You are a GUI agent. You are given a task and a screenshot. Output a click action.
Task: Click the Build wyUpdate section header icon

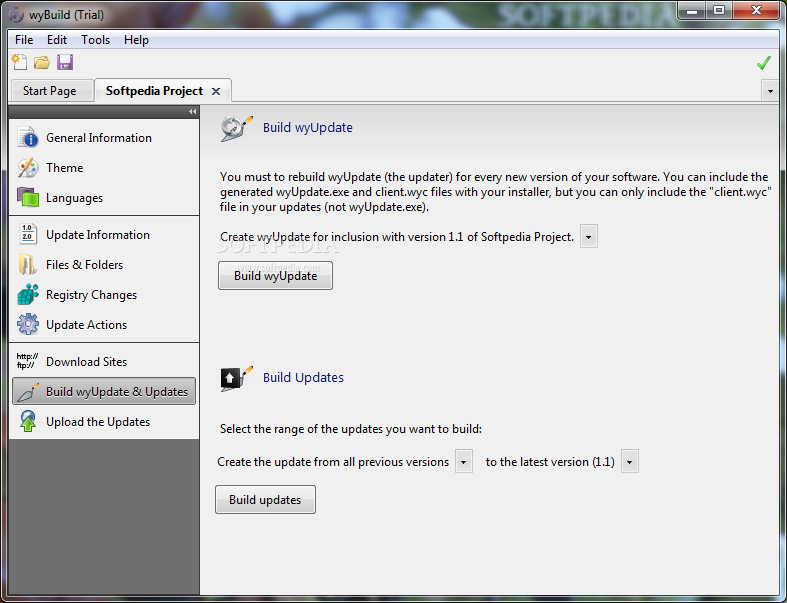click(236, 128)
